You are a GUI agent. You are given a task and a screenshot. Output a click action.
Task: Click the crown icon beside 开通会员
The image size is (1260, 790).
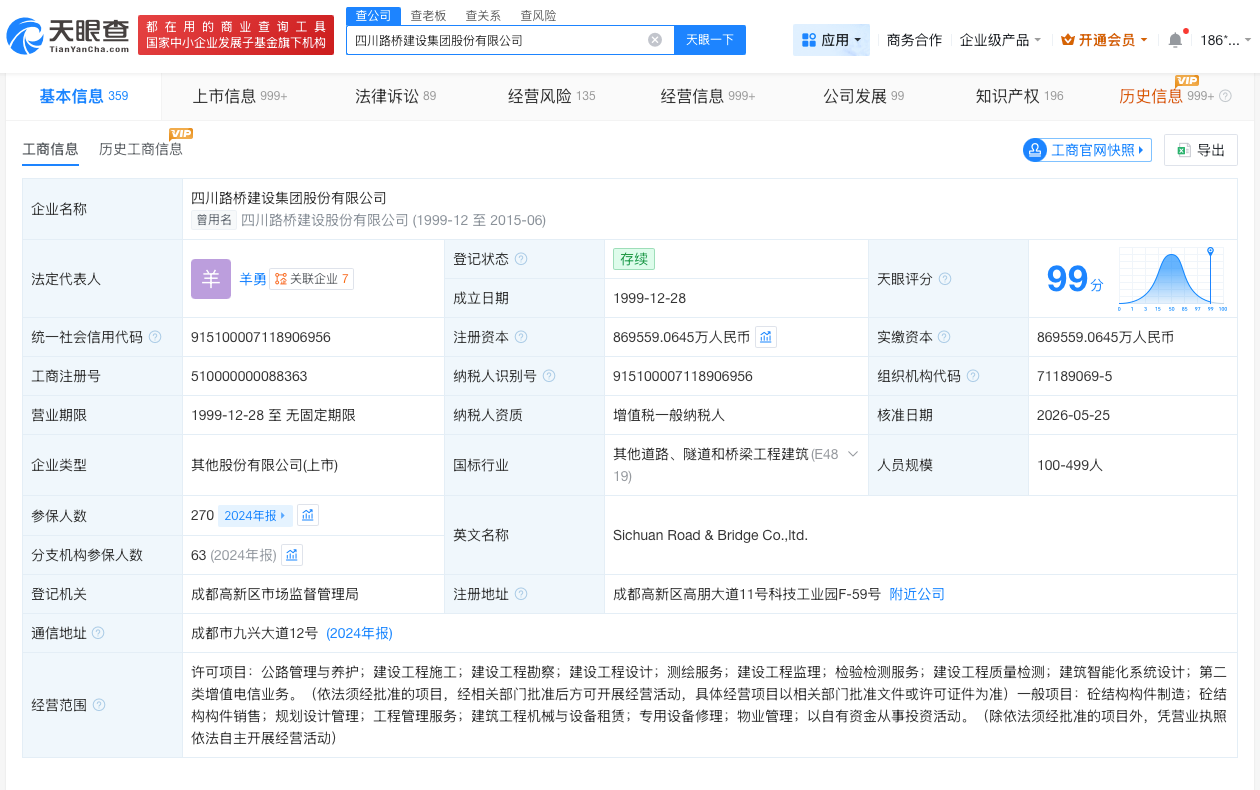click(x=1068, y=40)
